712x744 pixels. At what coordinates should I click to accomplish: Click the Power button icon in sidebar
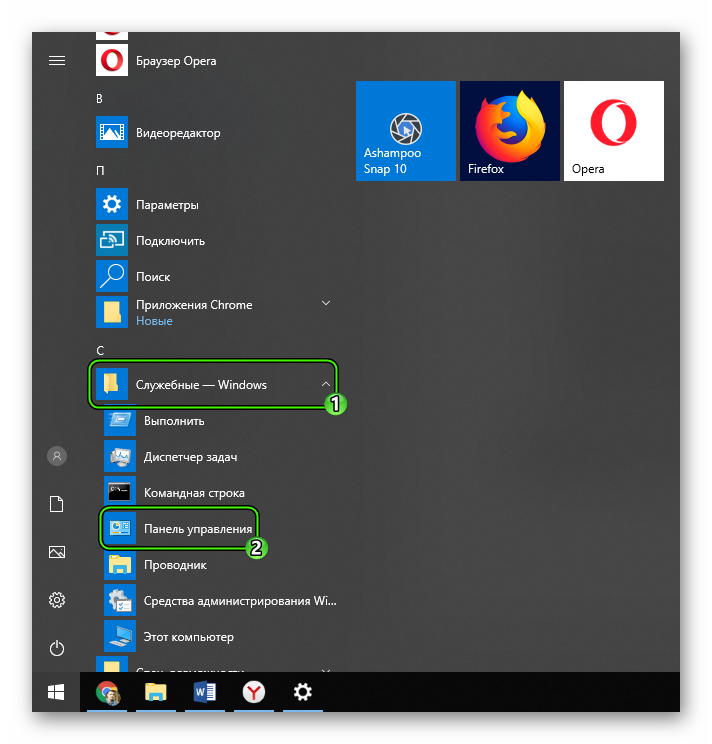[x=57, y=648]
